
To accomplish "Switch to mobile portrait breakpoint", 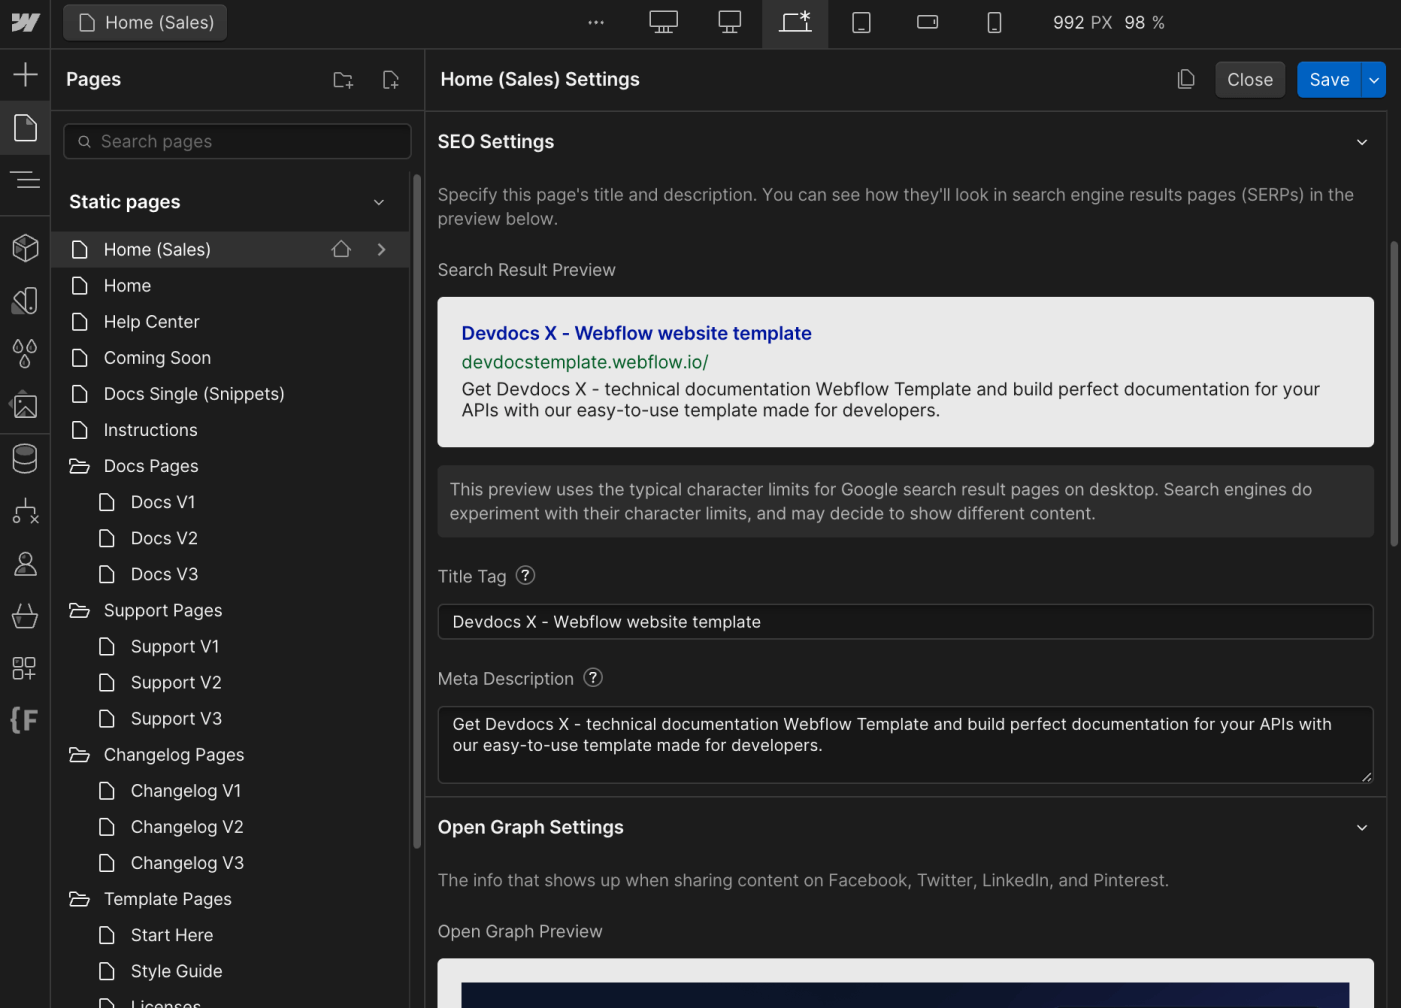I will point(994,22).
